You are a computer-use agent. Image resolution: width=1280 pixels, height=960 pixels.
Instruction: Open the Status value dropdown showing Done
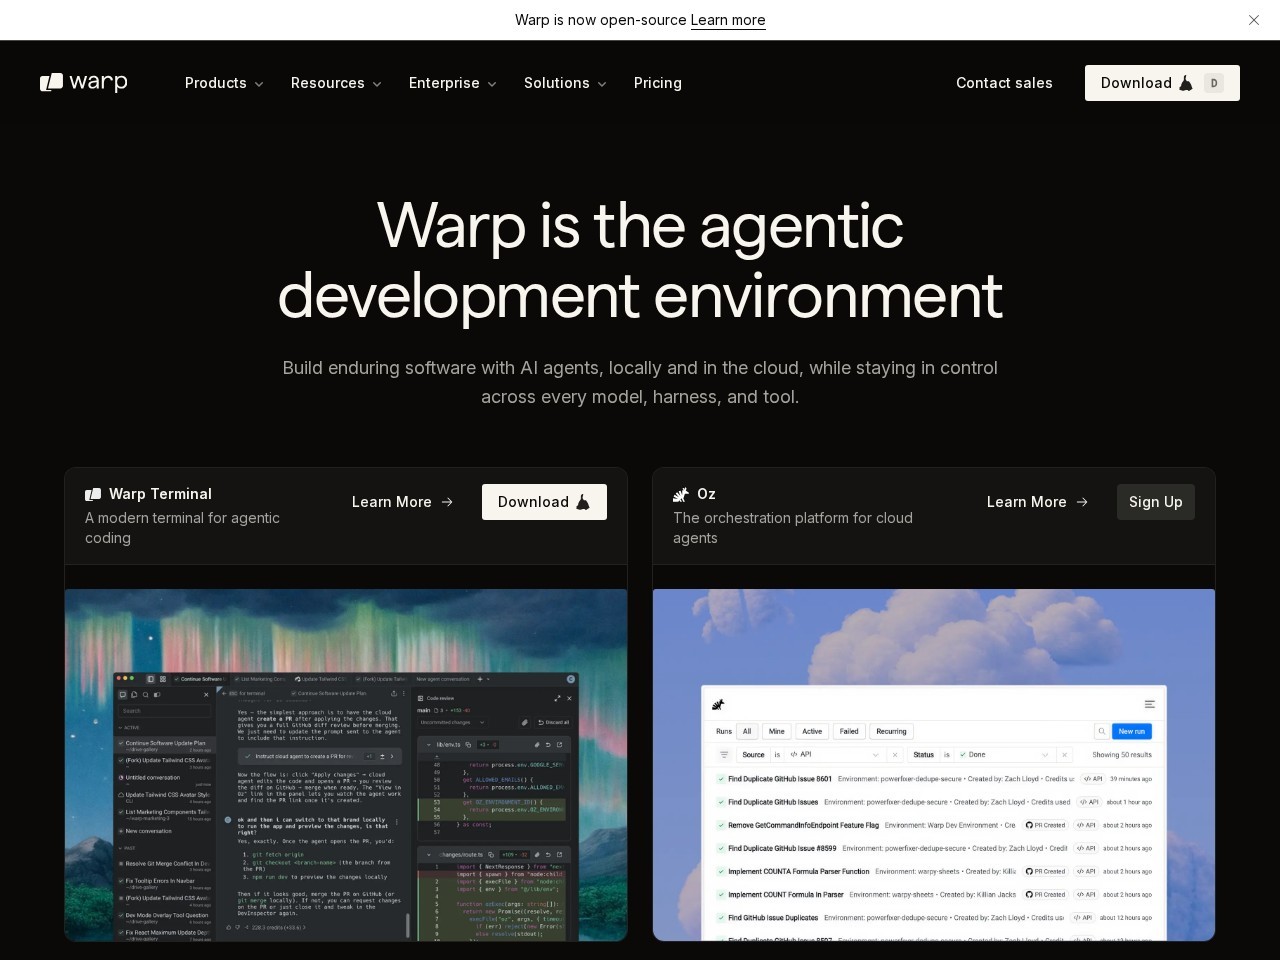click(x=1005, y=755)
